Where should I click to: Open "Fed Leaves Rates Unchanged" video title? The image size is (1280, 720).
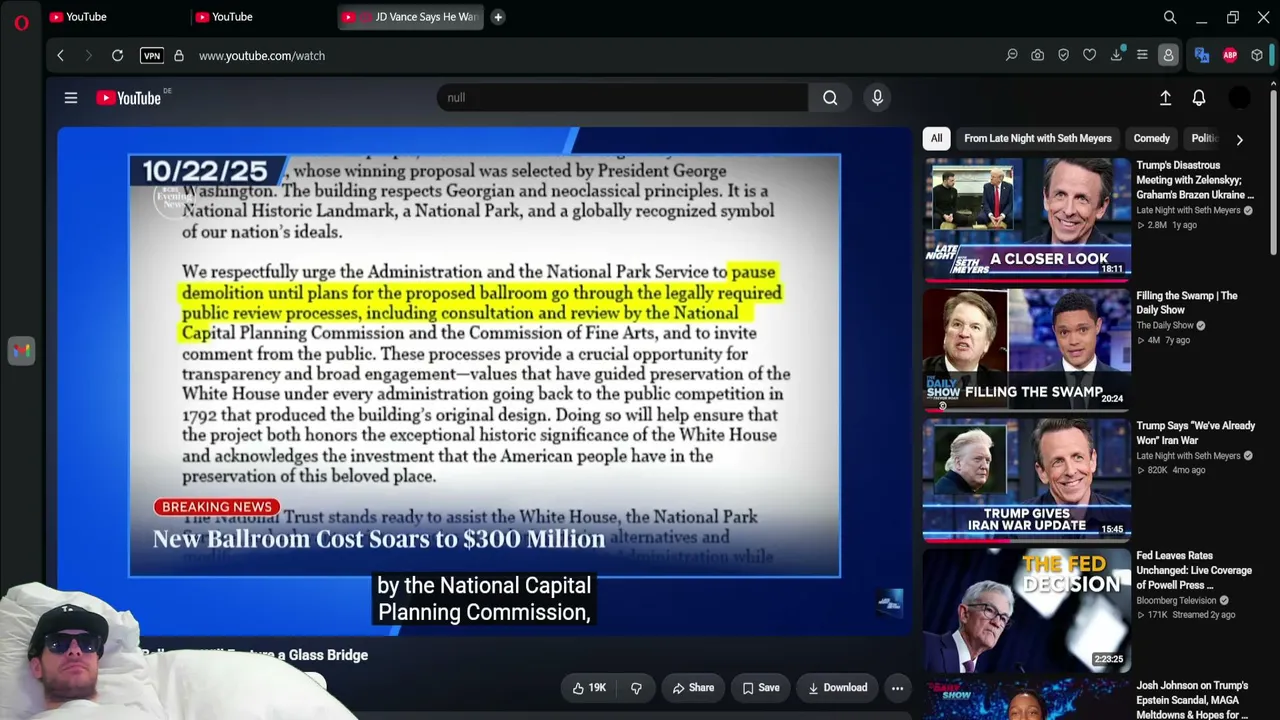coord(1194,570)
